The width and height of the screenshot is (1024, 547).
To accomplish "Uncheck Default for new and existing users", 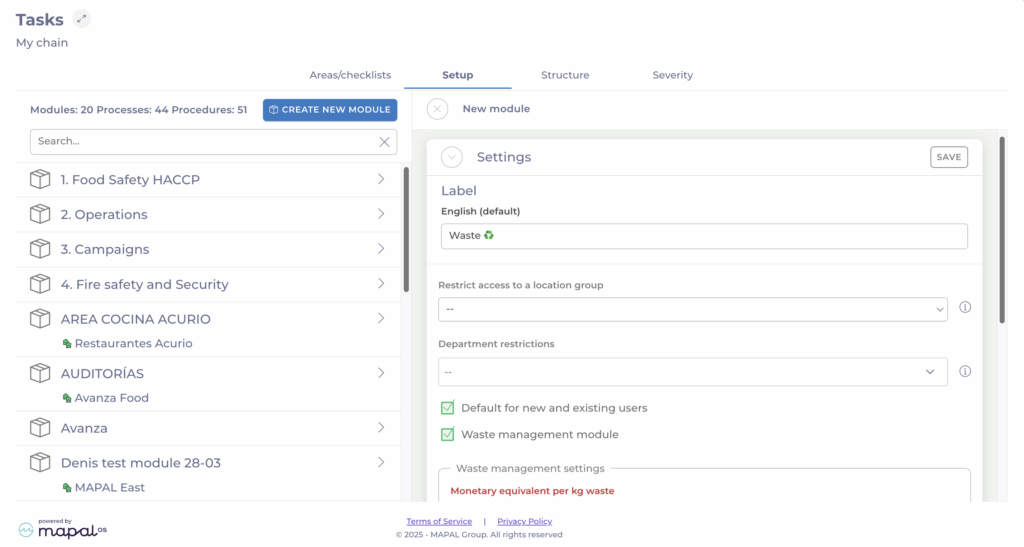I will [x=448, y=408].
